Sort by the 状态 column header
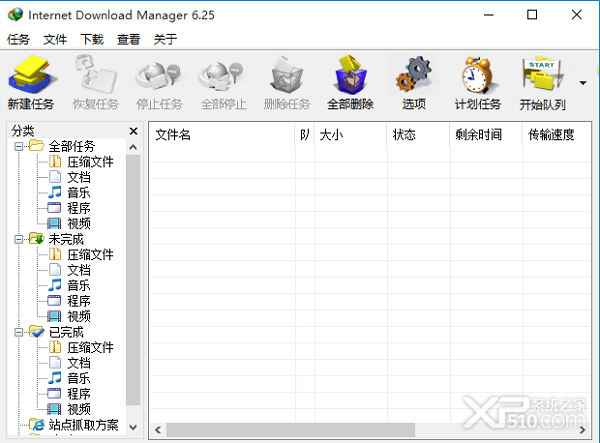The width and height of the screenshot is (600, 443). point(418,135)
